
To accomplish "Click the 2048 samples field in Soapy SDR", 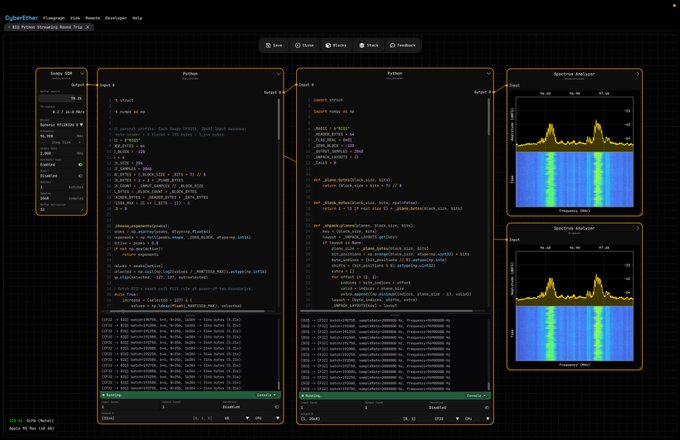I will pyautogui.click(x=61, y=198).
